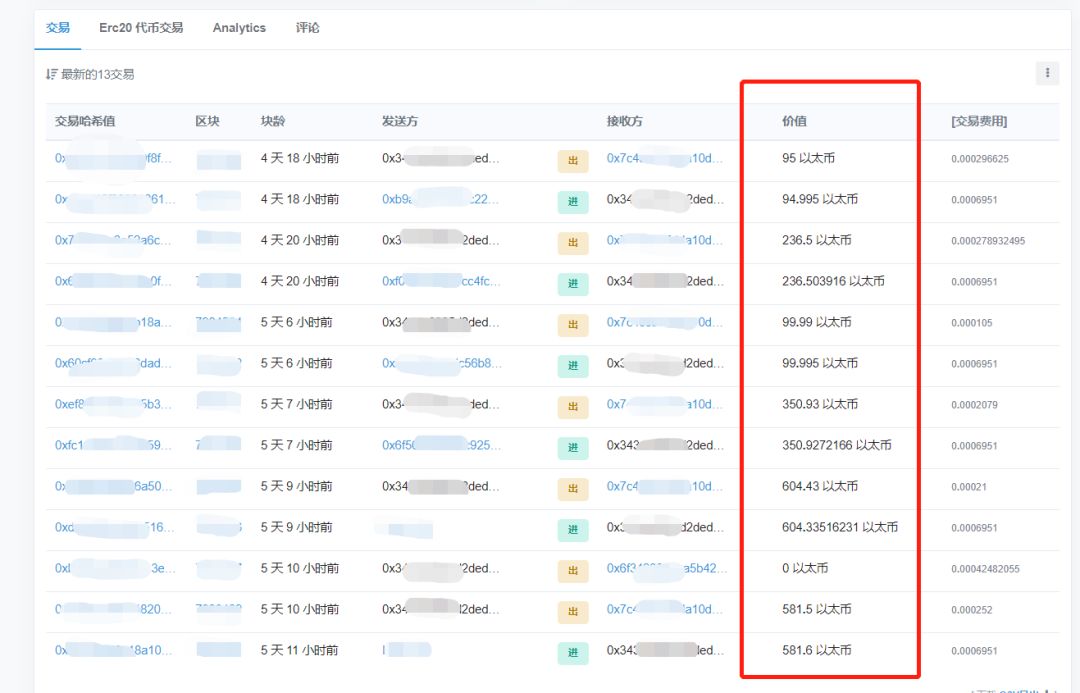Open transaction hash in the 604.43 以太币 row
The height and width of the screenshot is (693, 1080).
[114, 486]
